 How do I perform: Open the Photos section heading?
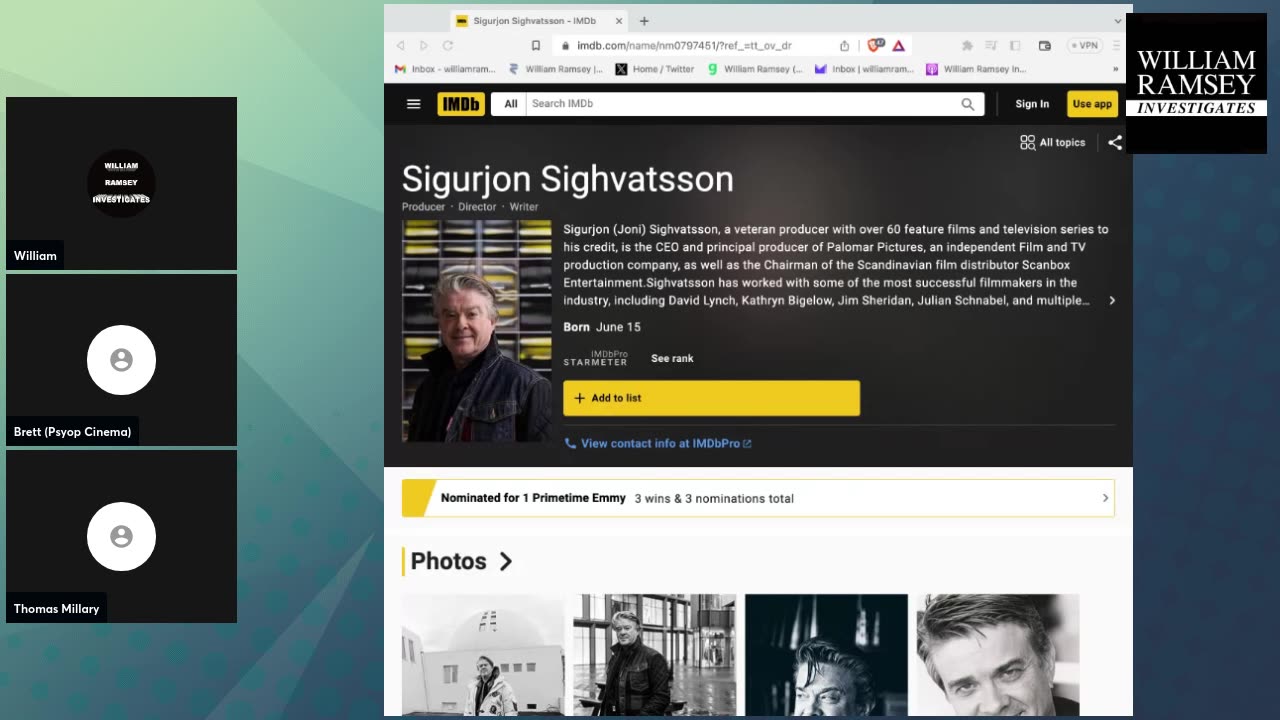(x=461, y=561)
